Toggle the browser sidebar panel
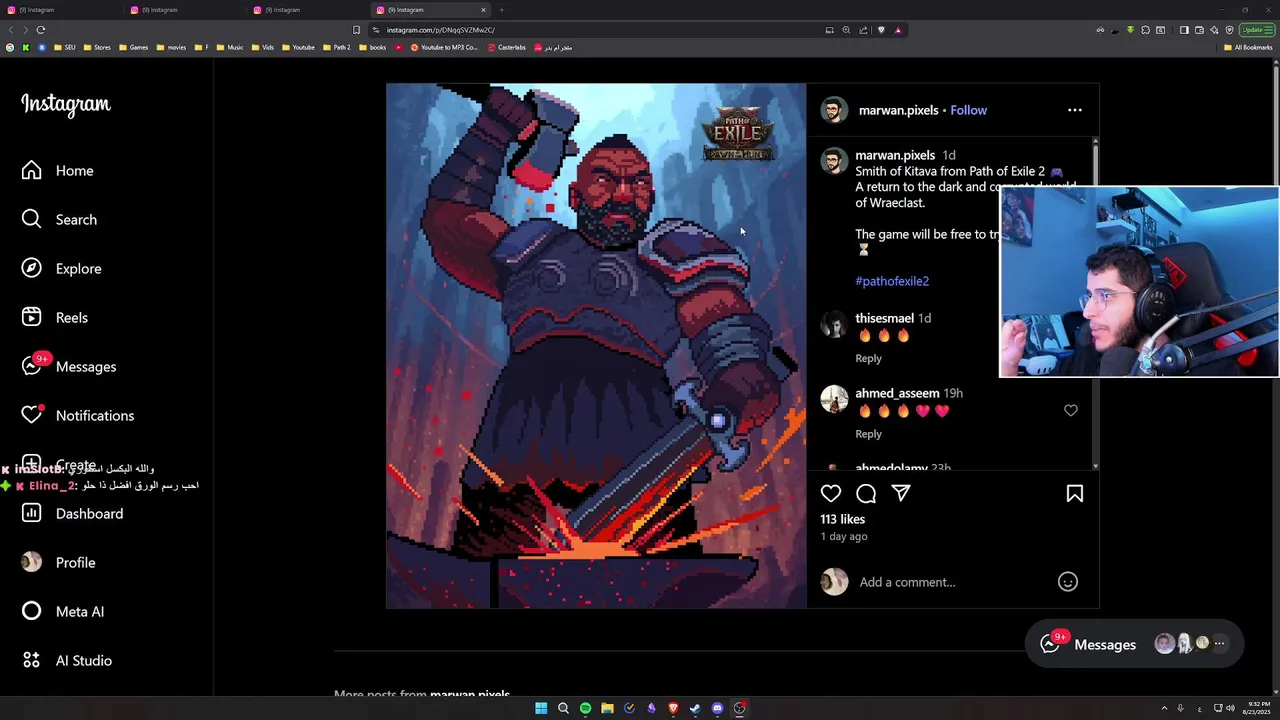This screenshot has width=1280, height=720. click(x=1184, y=30)
